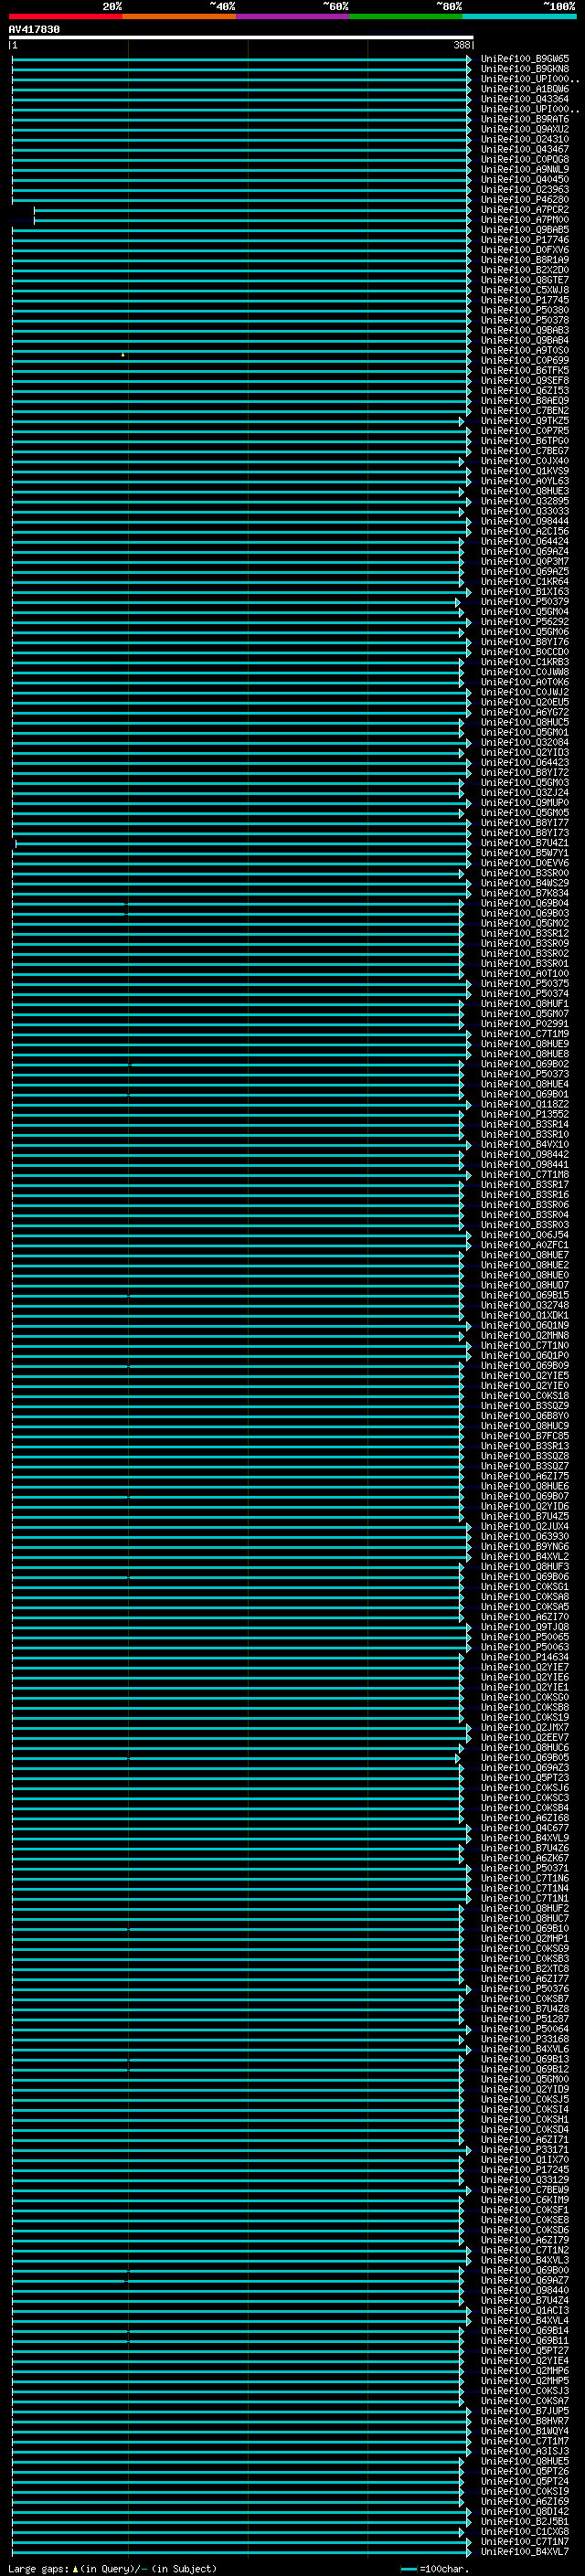
Task: Select hit label UniRef100_C7BEN2
Action: pyautogui.click(x=525, y=410)
